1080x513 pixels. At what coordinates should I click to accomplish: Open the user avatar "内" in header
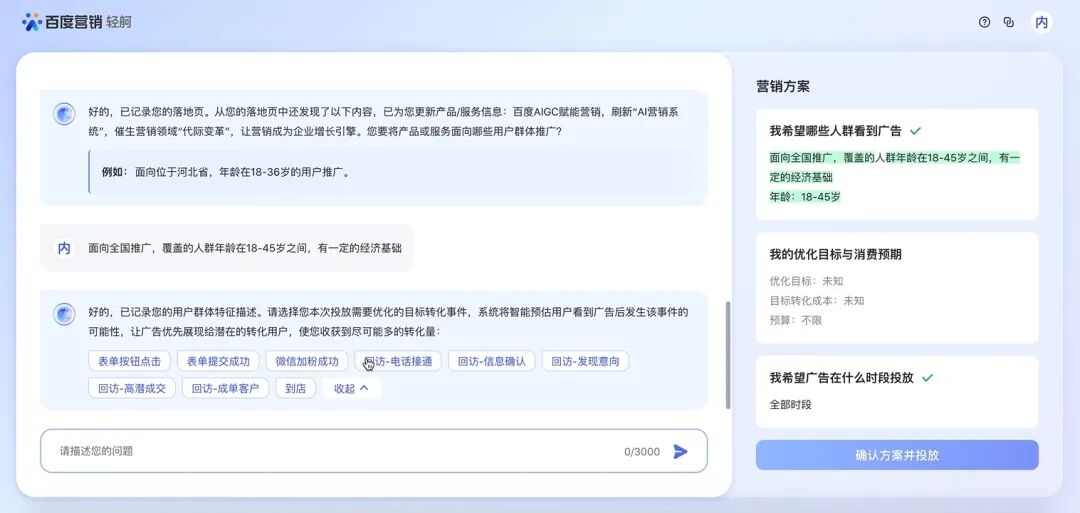pos(1041,22)
